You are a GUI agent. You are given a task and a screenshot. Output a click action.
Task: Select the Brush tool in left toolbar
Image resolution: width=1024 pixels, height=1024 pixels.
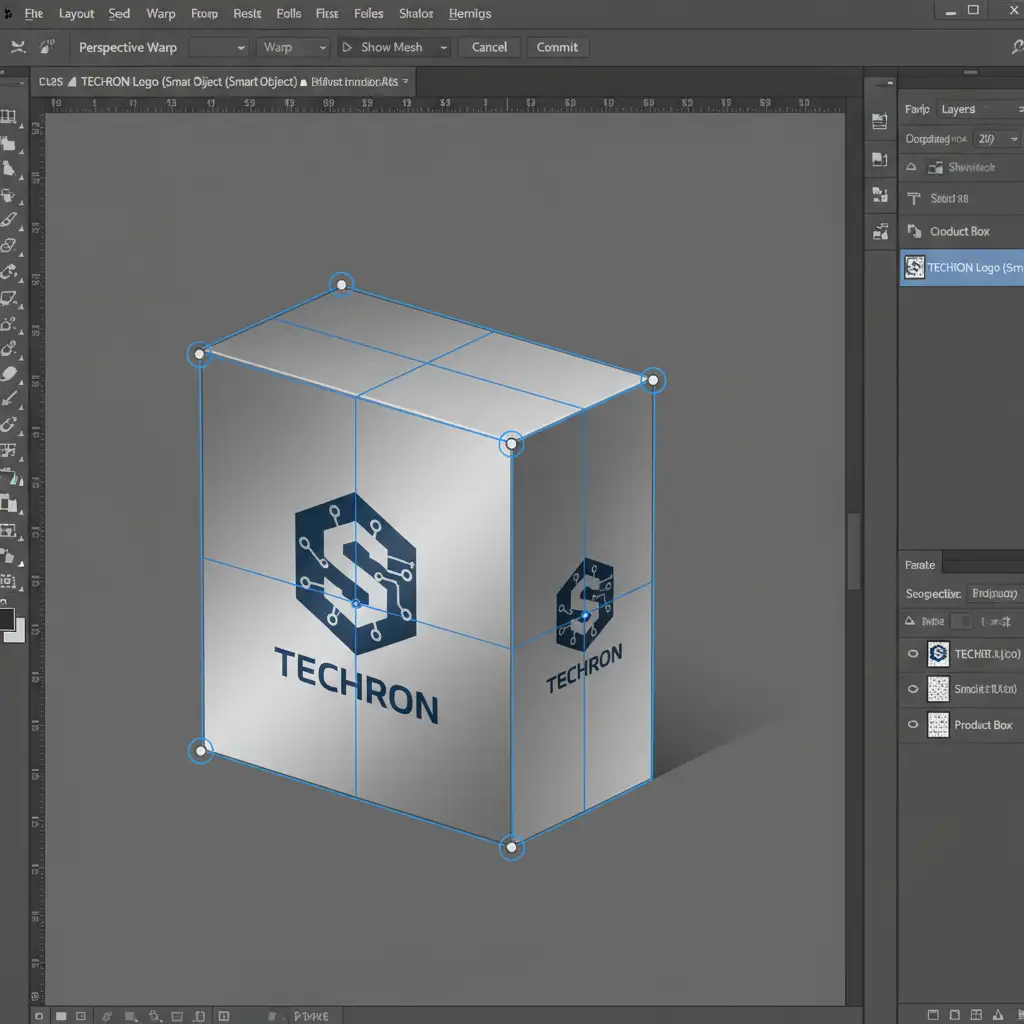[x=9, y=219]
